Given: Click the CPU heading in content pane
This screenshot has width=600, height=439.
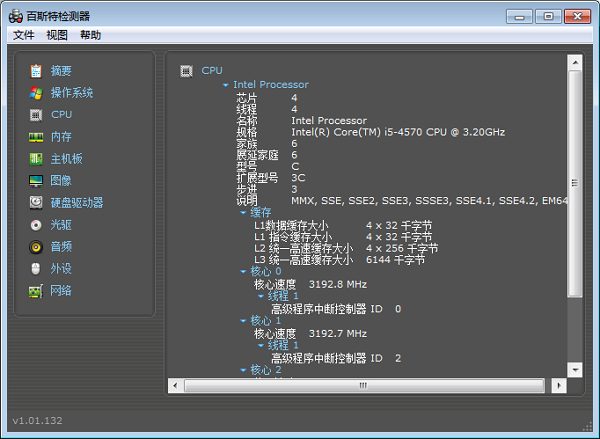Looking at the screenshot, I should [x=212, y=70].
